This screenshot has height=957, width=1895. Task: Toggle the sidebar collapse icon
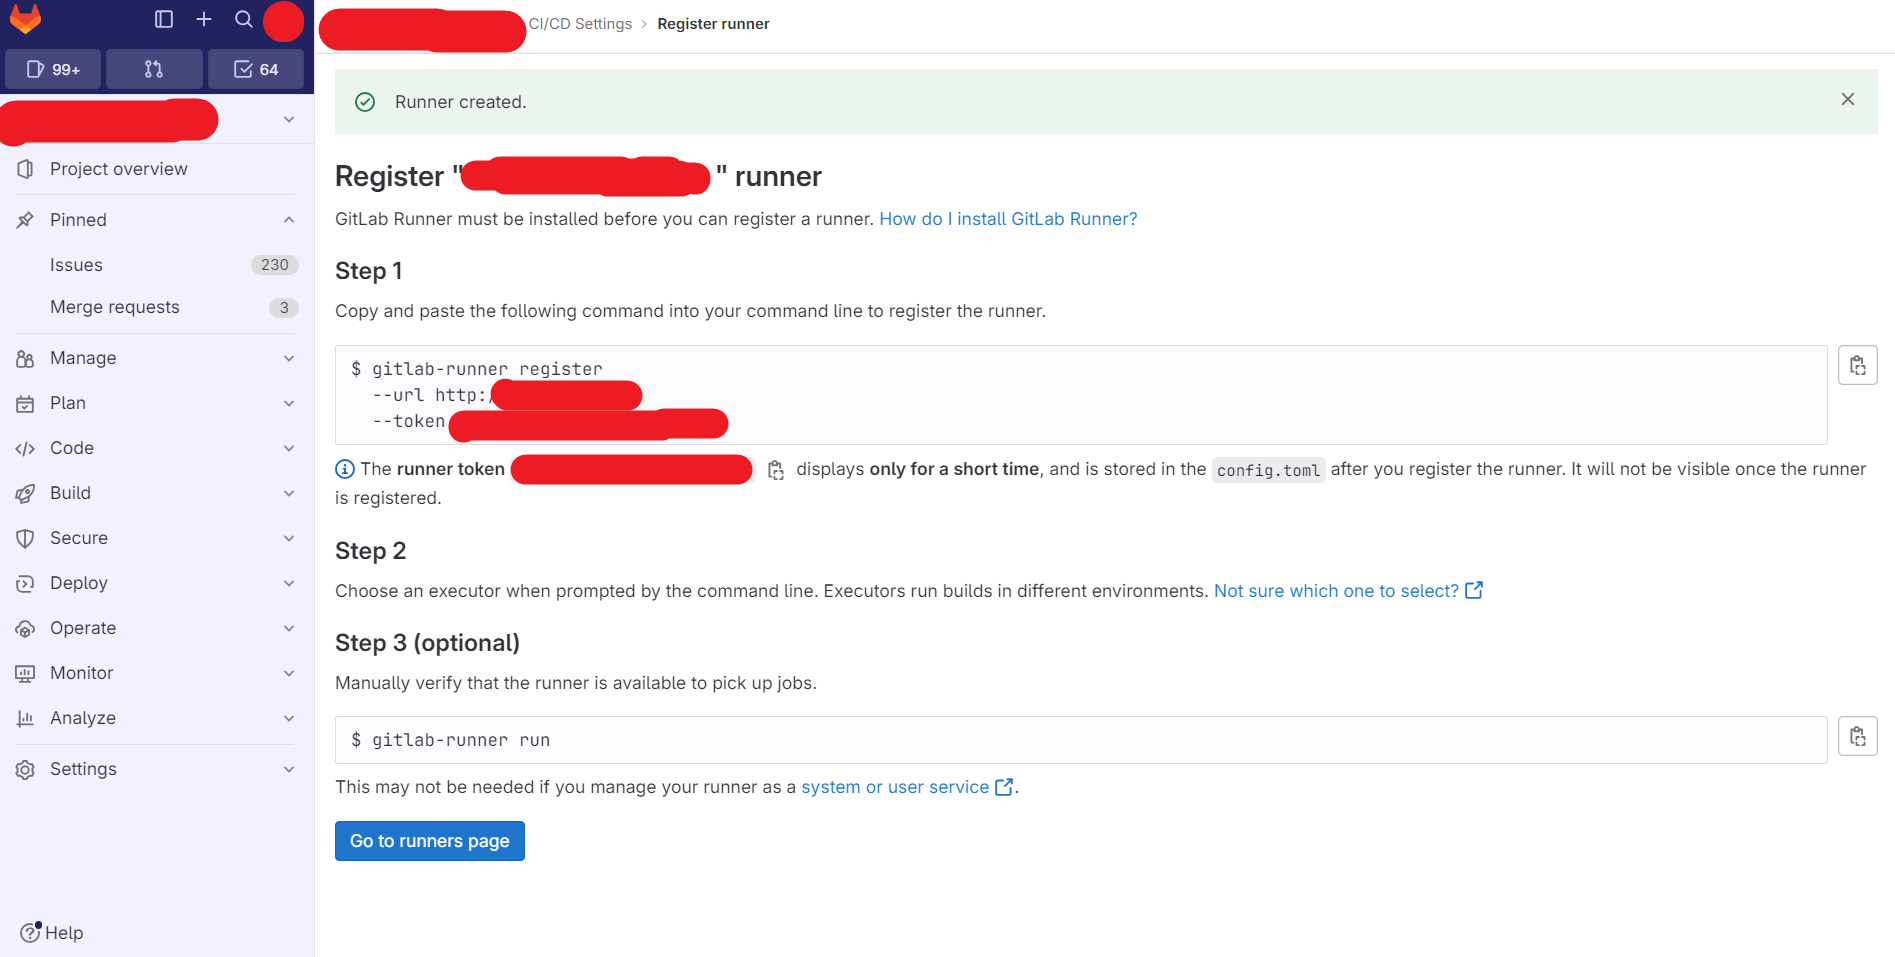pyautogui.click(x=164, y=19)
